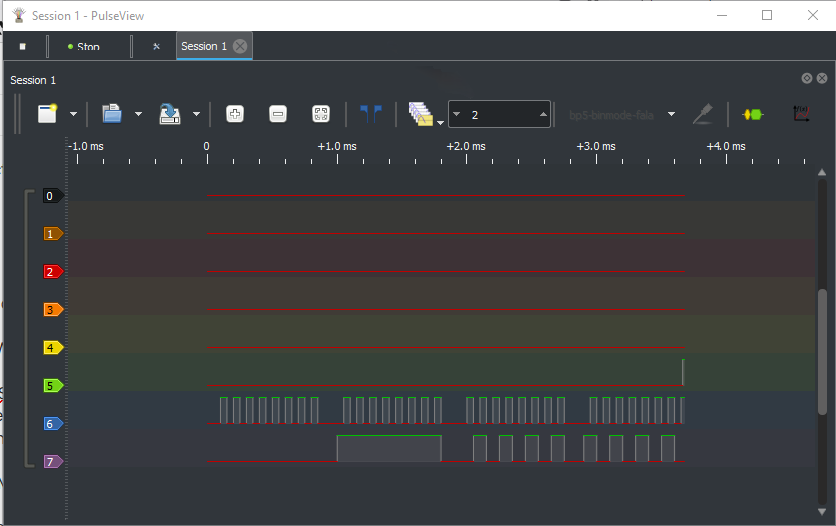
Task: Zoom out on the trace view
Action: (x=278, y=114)
